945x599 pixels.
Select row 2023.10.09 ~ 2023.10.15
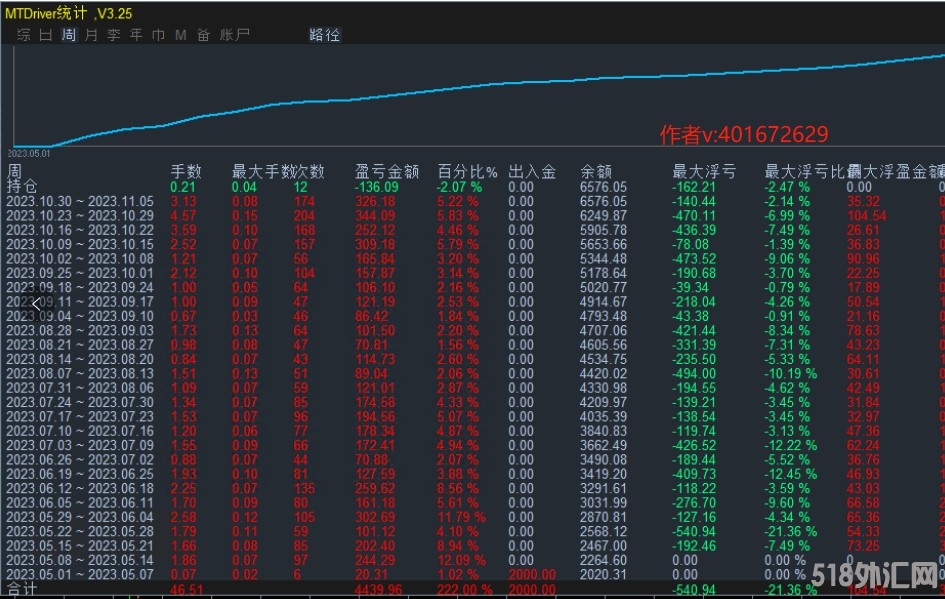(x=80, y=245)
